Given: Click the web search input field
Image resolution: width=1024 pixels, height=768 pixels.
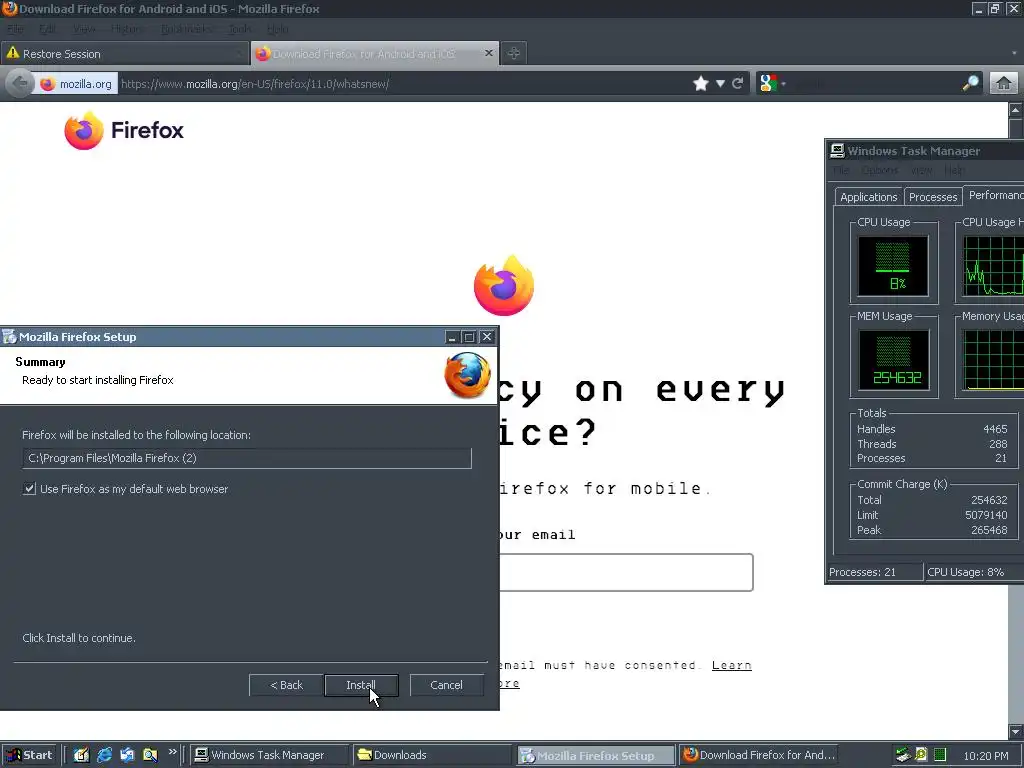Looking at the screenshot, I should click(x=874, y=84).
